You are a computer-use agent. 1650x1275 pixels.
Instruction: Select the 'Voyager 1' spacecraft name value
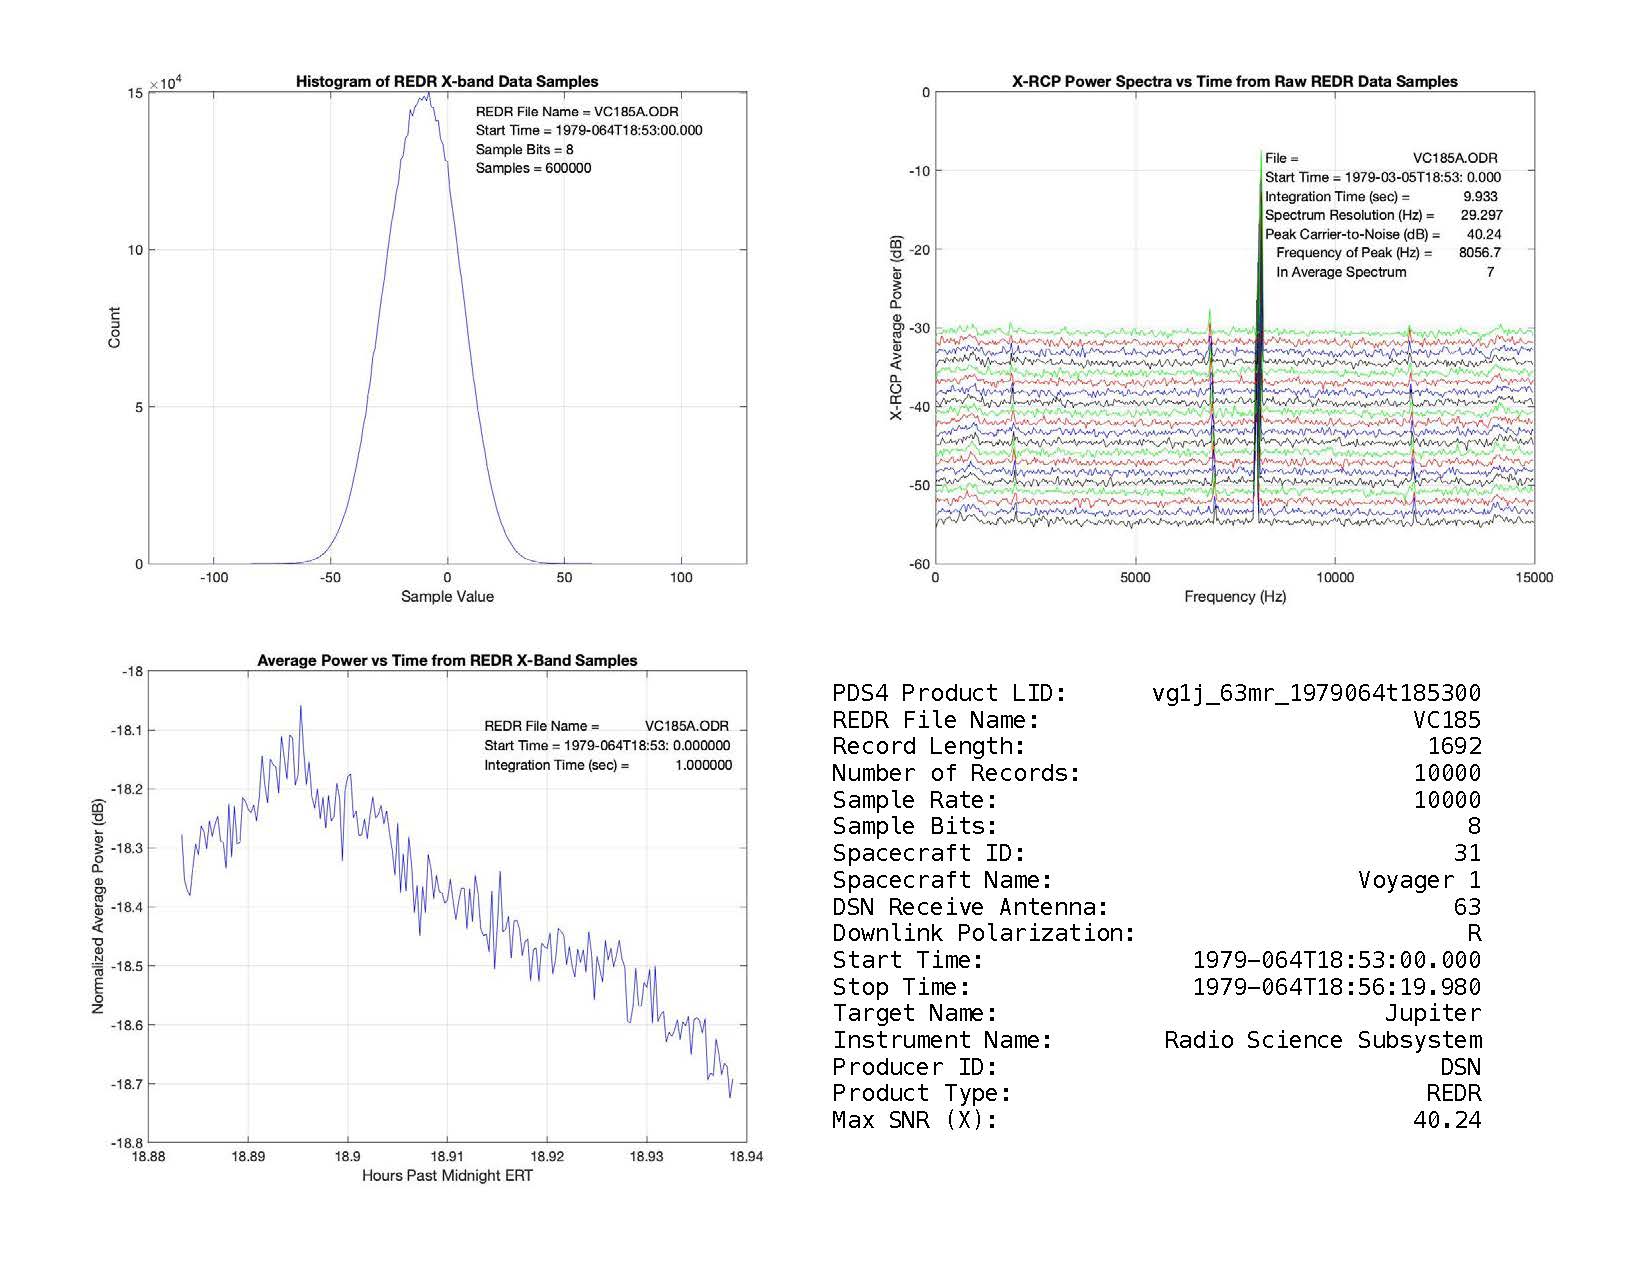point(1419,880)
